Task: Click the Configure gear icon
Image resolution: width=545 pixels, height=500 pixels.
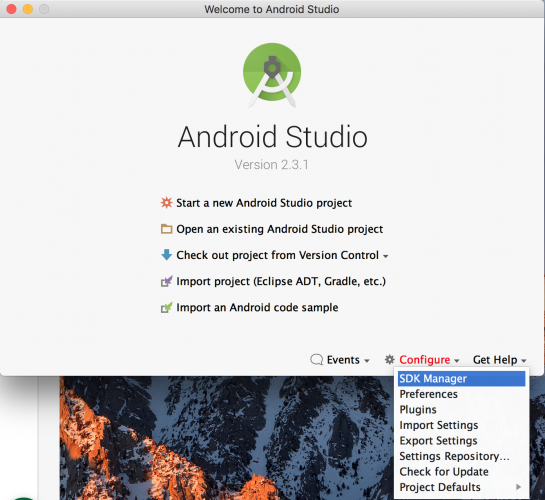Action: [x=390, y=359]
